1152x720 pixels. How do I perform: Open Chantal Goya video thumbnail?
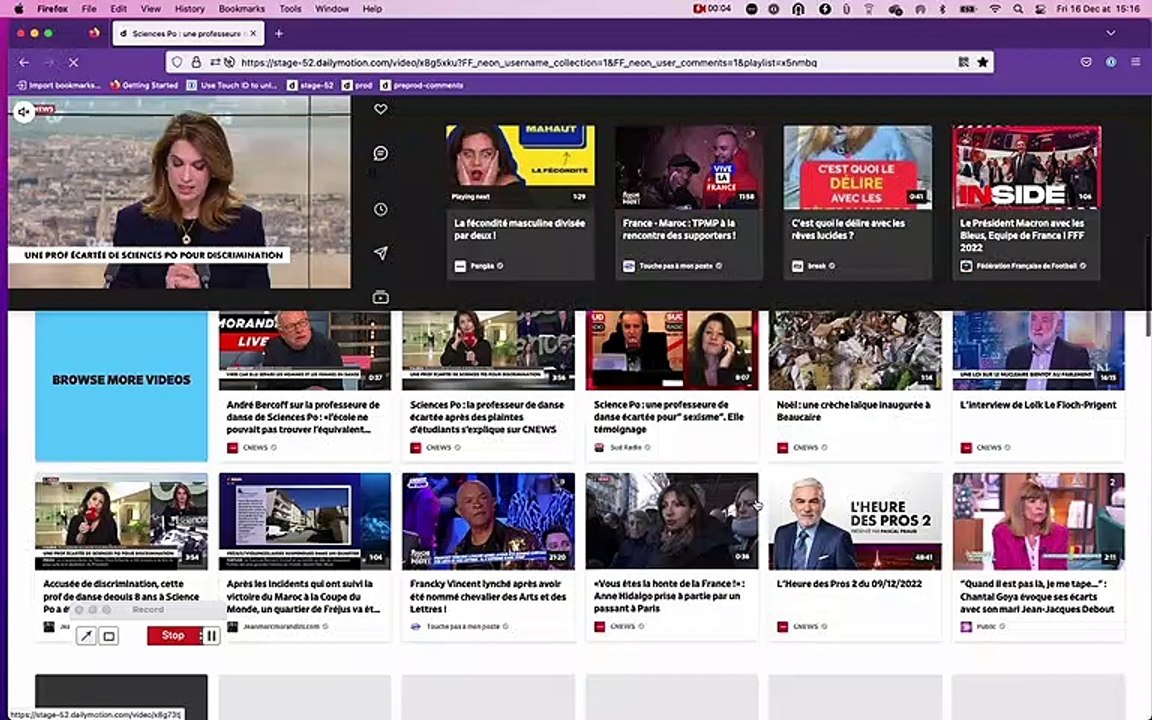click(1038, 522)
